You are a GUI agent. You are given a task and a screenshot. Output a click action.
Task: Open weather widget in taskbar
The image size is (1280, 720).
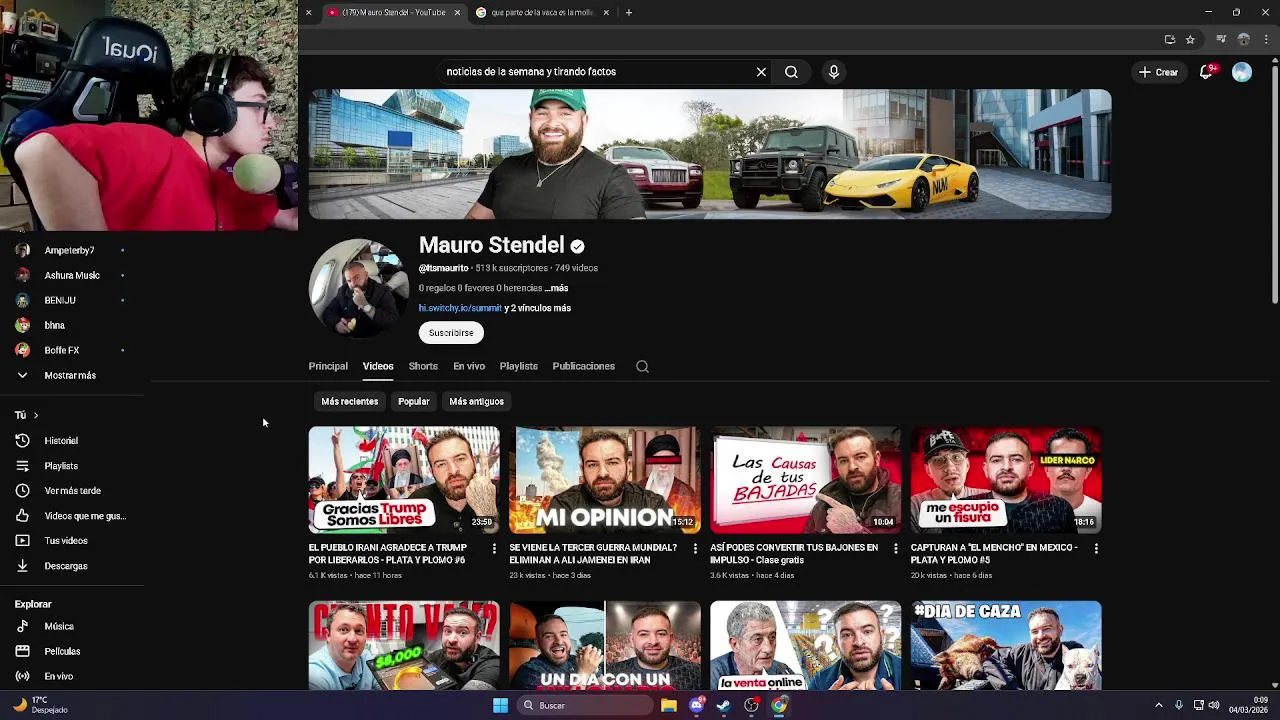[40, 705]
